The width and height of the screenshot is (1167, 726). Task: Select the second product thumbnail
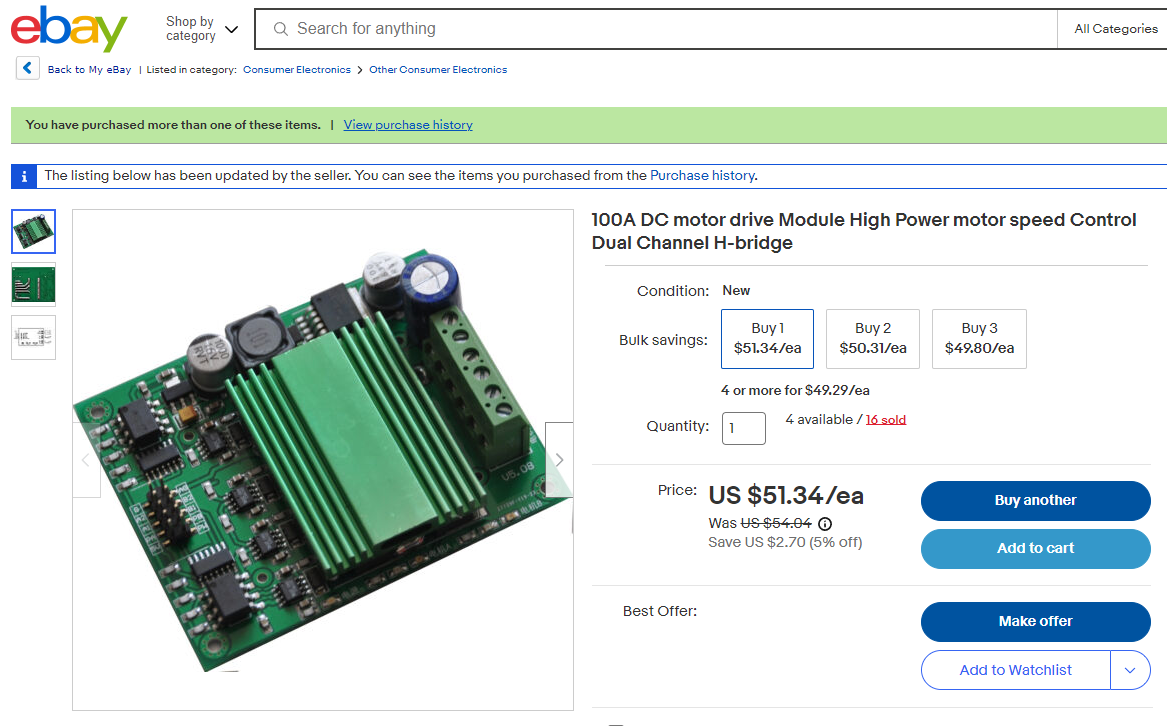tap(34, 284)
